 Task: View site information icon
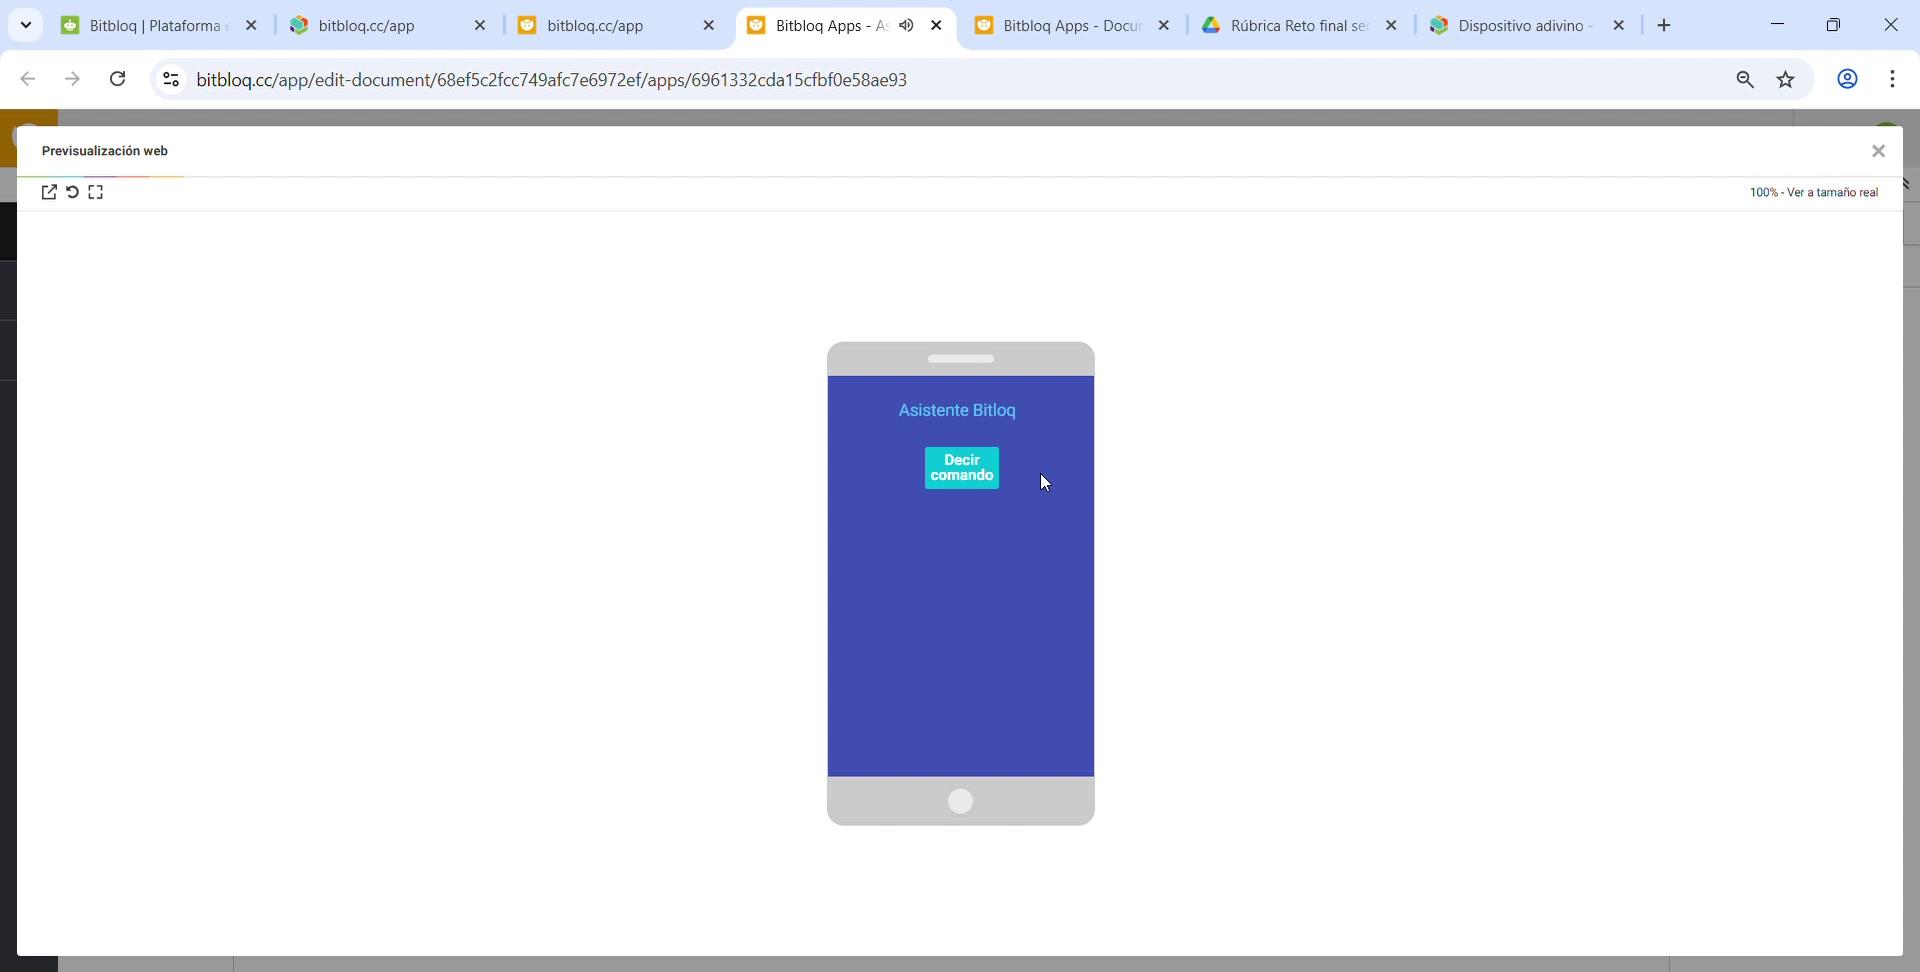[171, 79]
